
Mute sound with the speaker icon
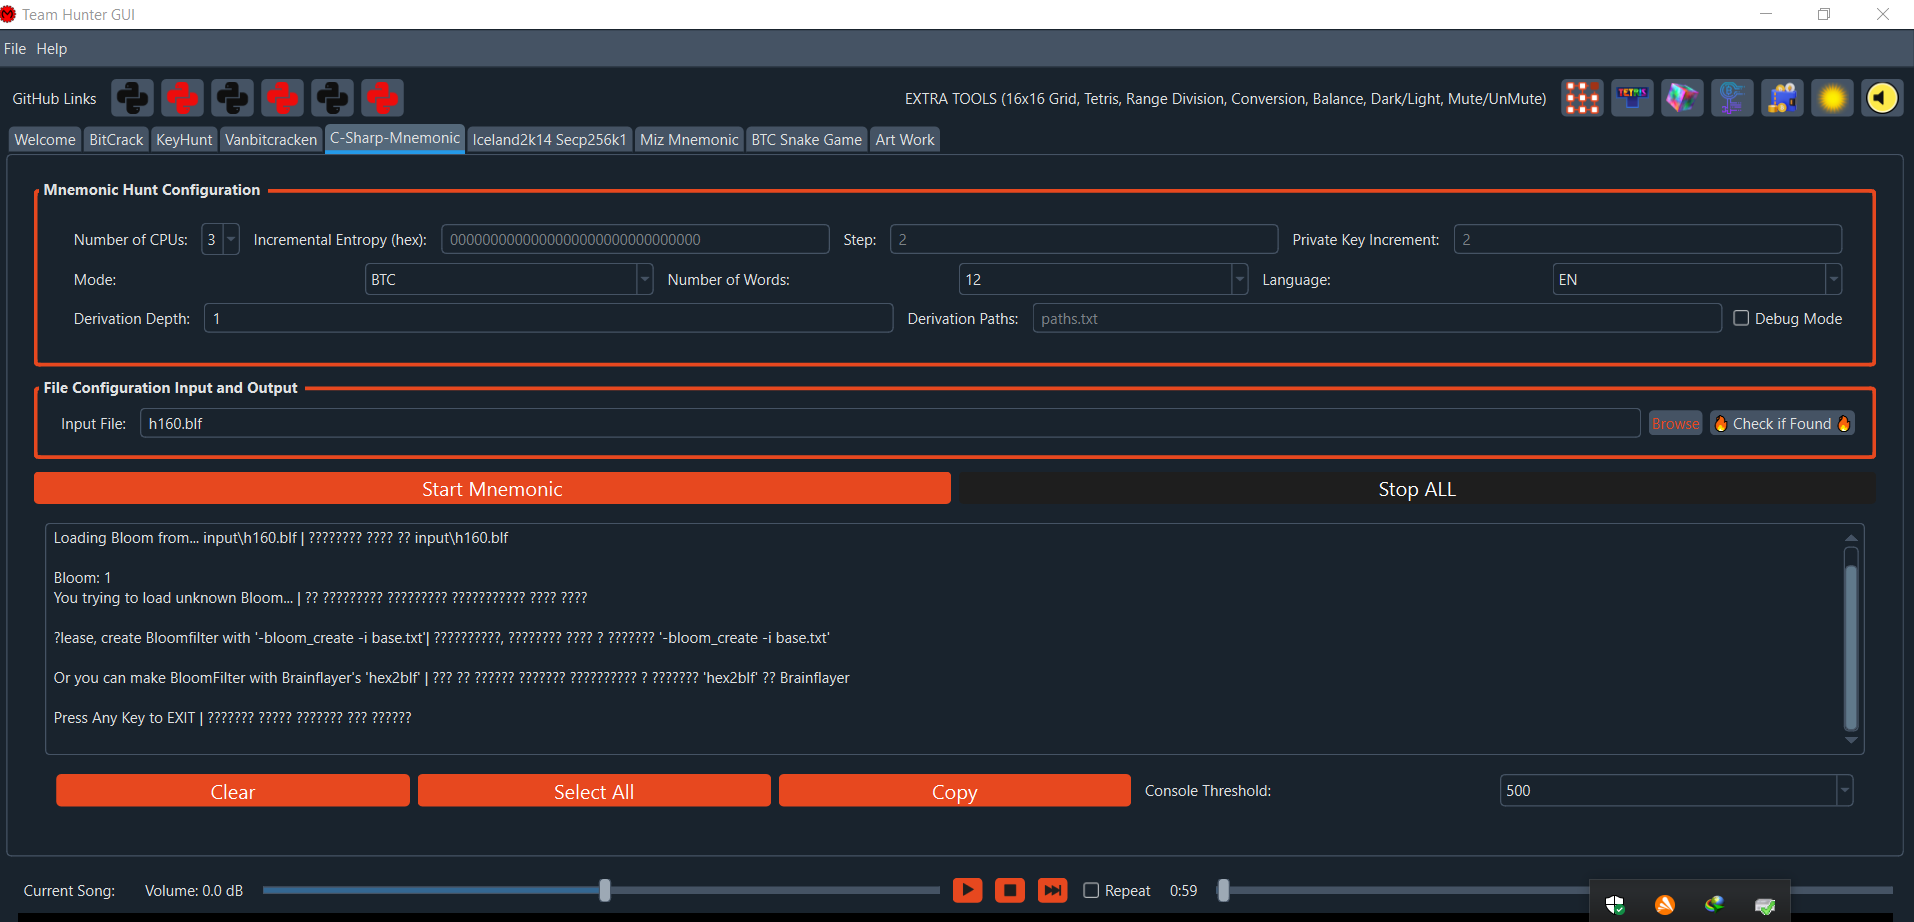tap(1881, 97)
